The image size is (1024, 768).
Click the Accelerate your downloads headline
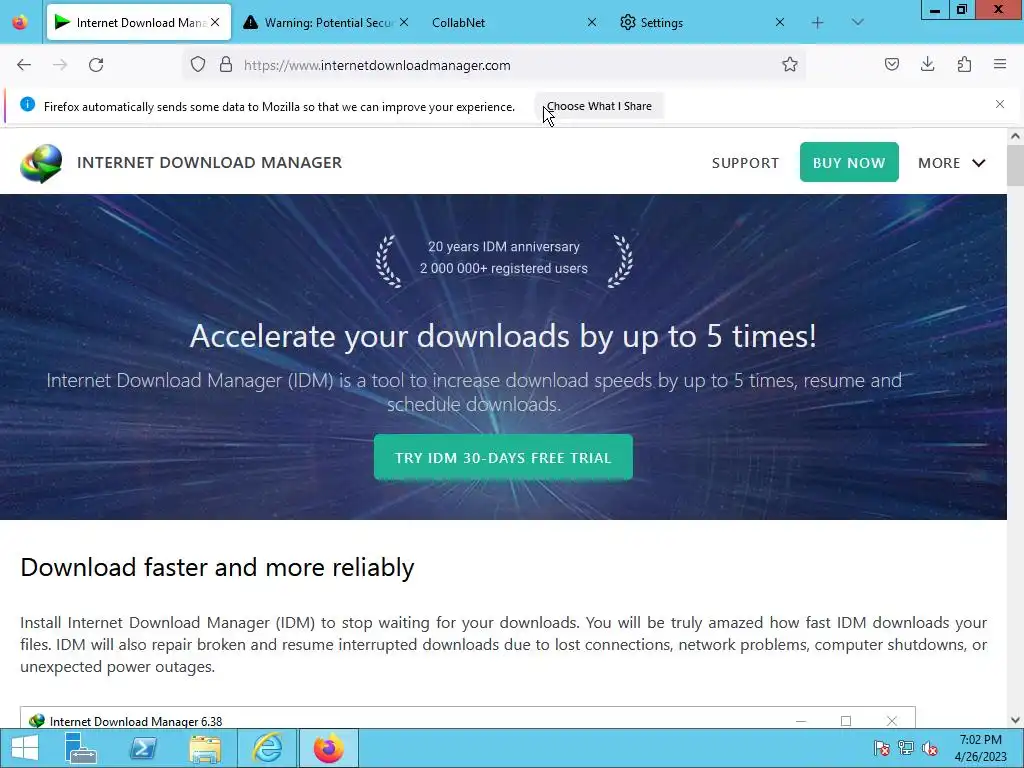pyautogui.click(x=503, y=336)
